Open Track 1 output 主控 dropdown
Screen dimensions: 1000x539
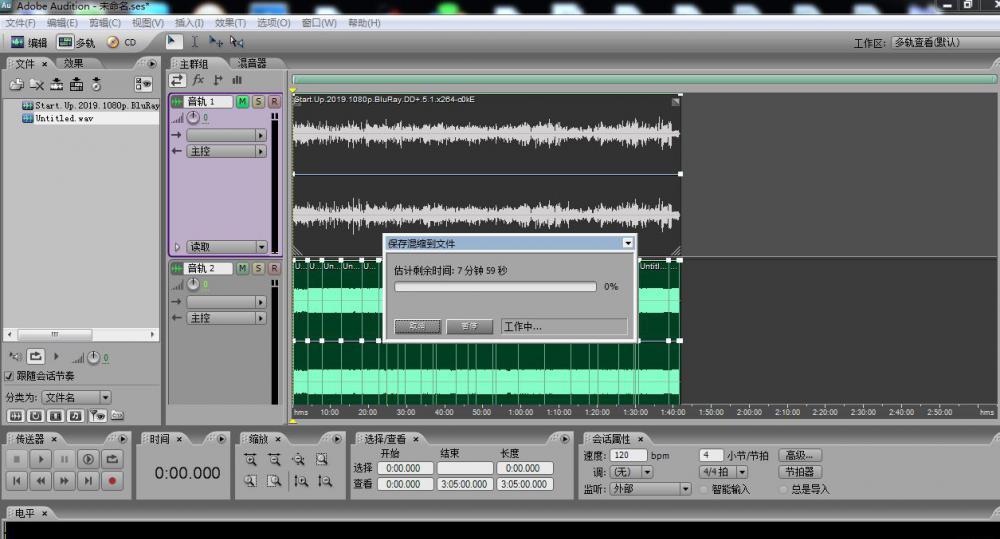click(226, 151)
